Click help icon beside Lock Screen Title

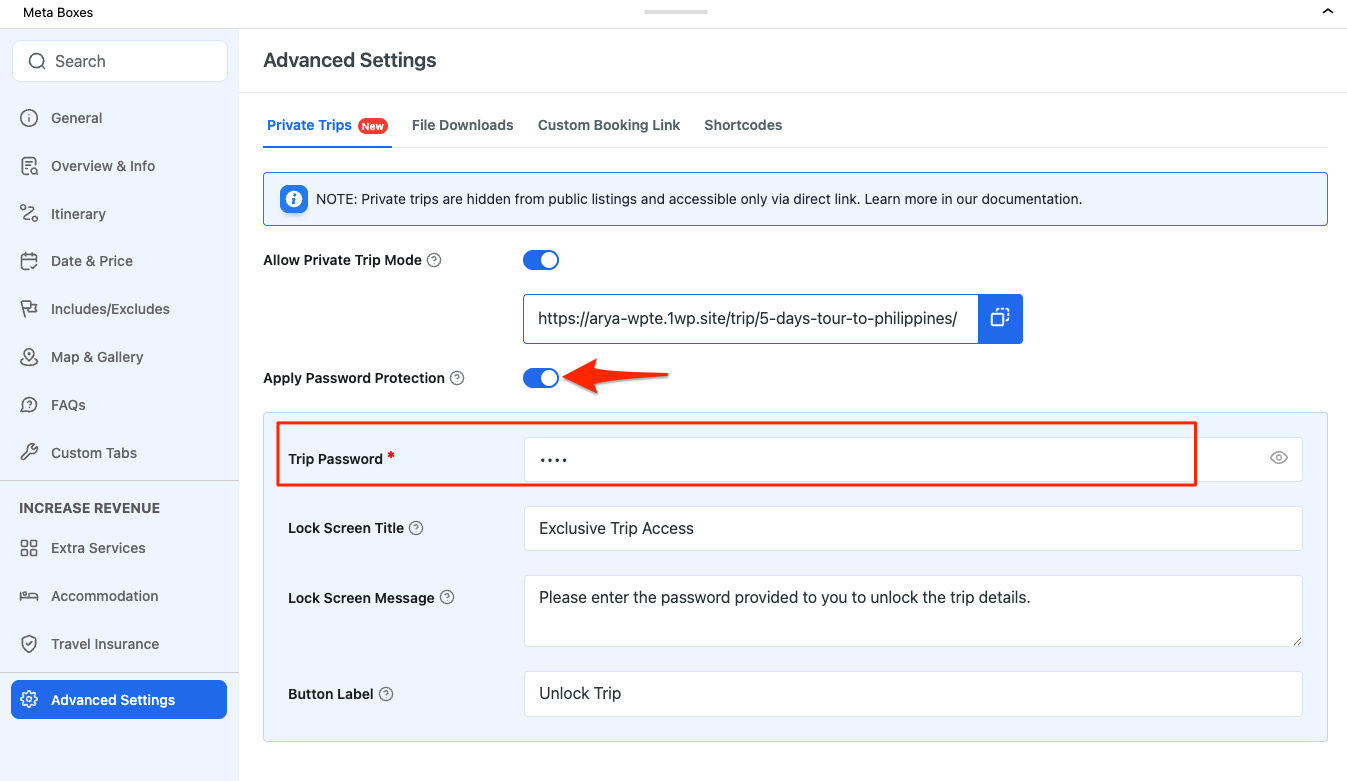(x=416, y=528)
